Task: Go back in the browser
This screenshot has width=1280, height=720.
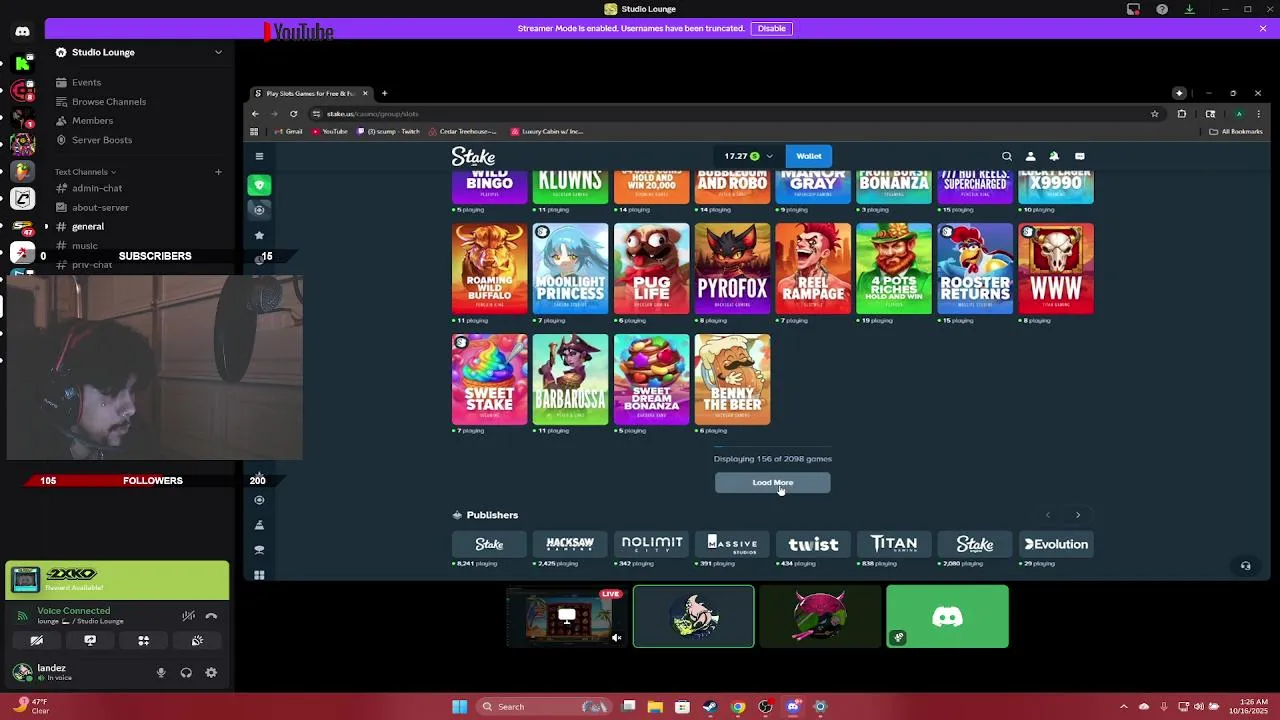Action: (x=255, y=114)
